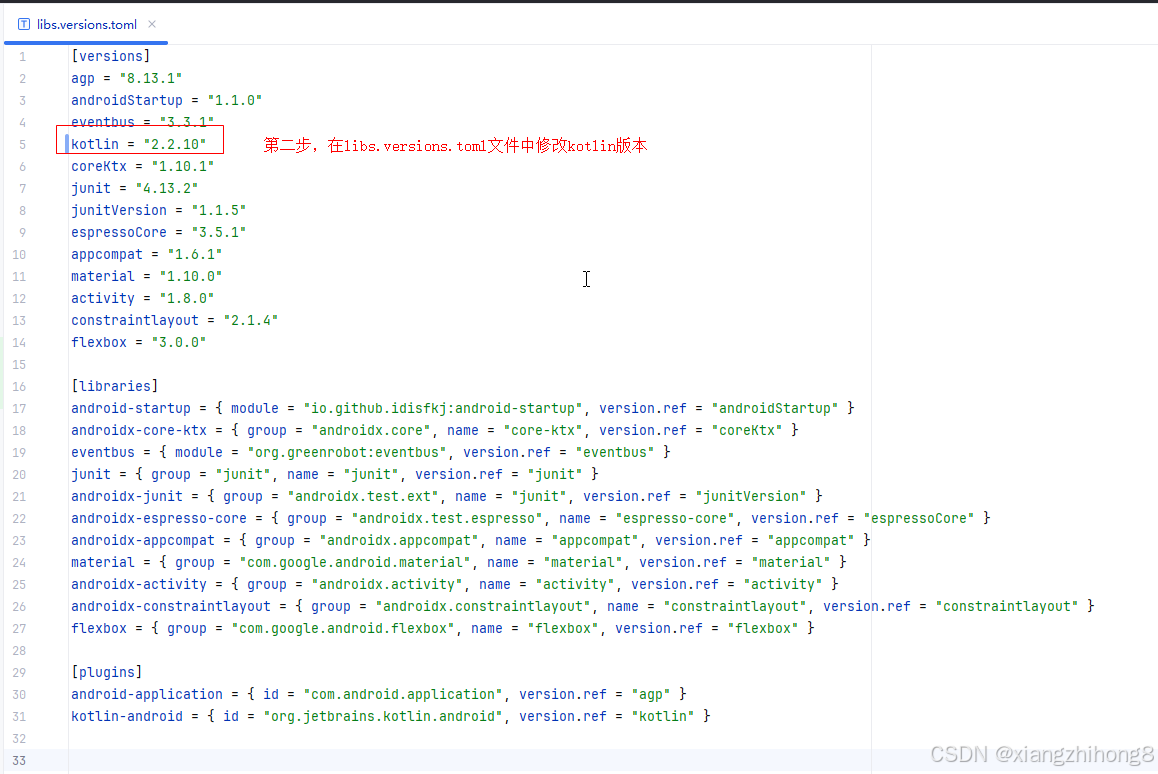This screenshot has height=774, width=1158.
Task: Click the "io.github.idisfkj:android-startup" module string
Action: coord(439,408)
